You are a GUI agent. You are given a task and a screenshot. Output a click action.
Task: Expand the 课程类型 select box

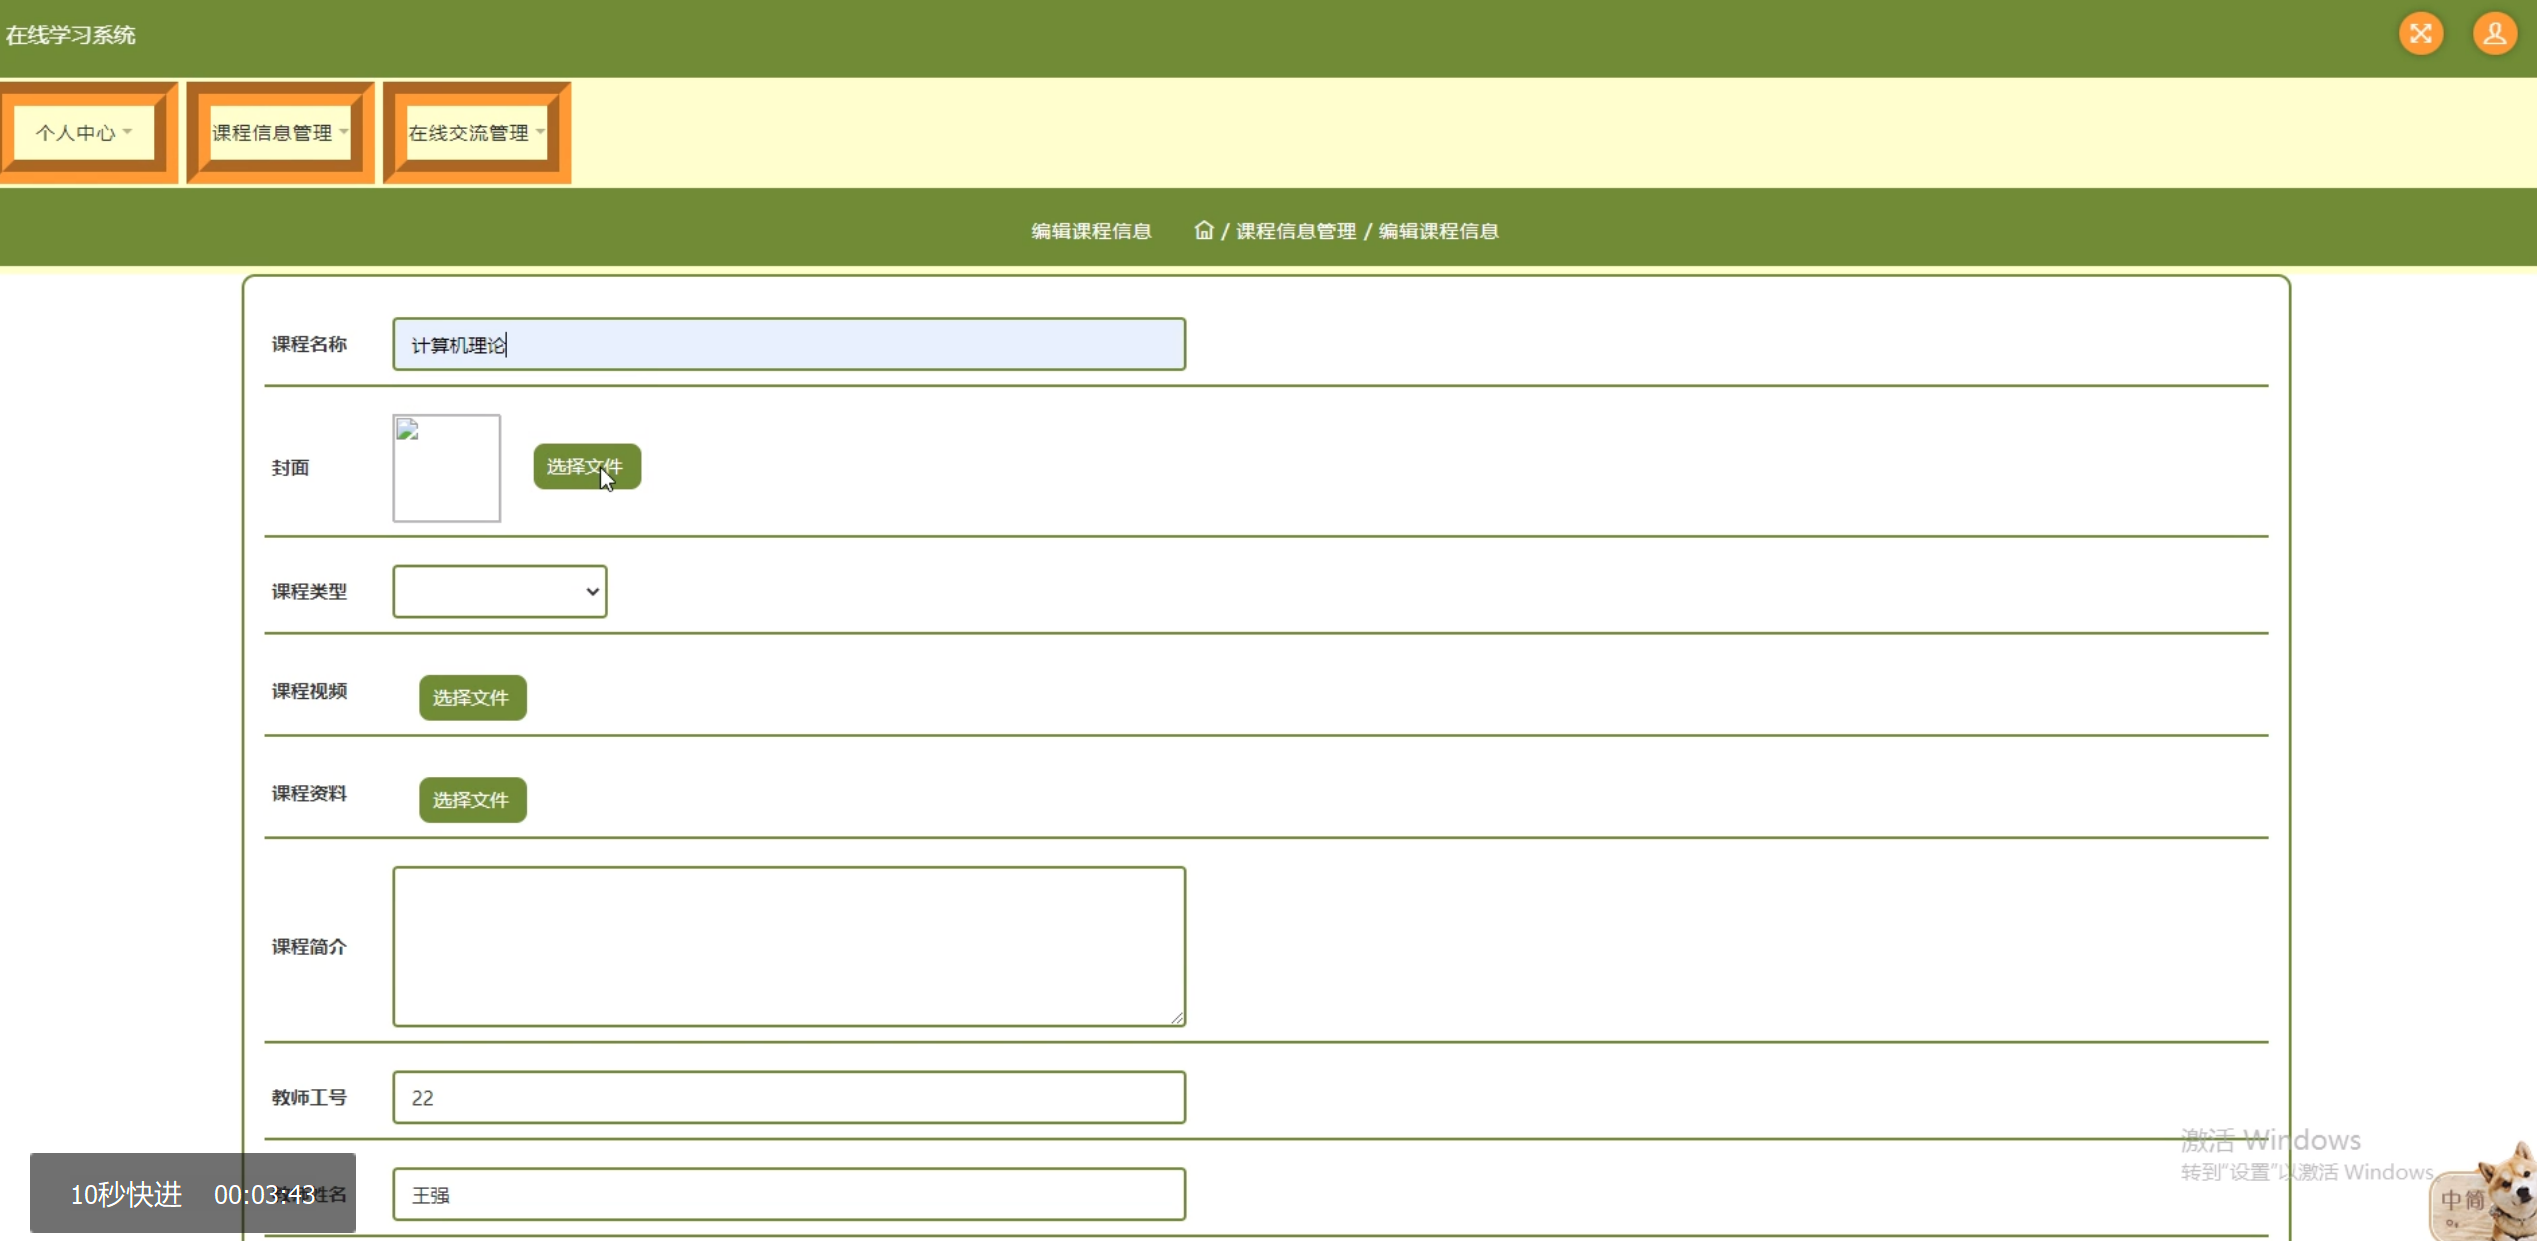(499, 591)
